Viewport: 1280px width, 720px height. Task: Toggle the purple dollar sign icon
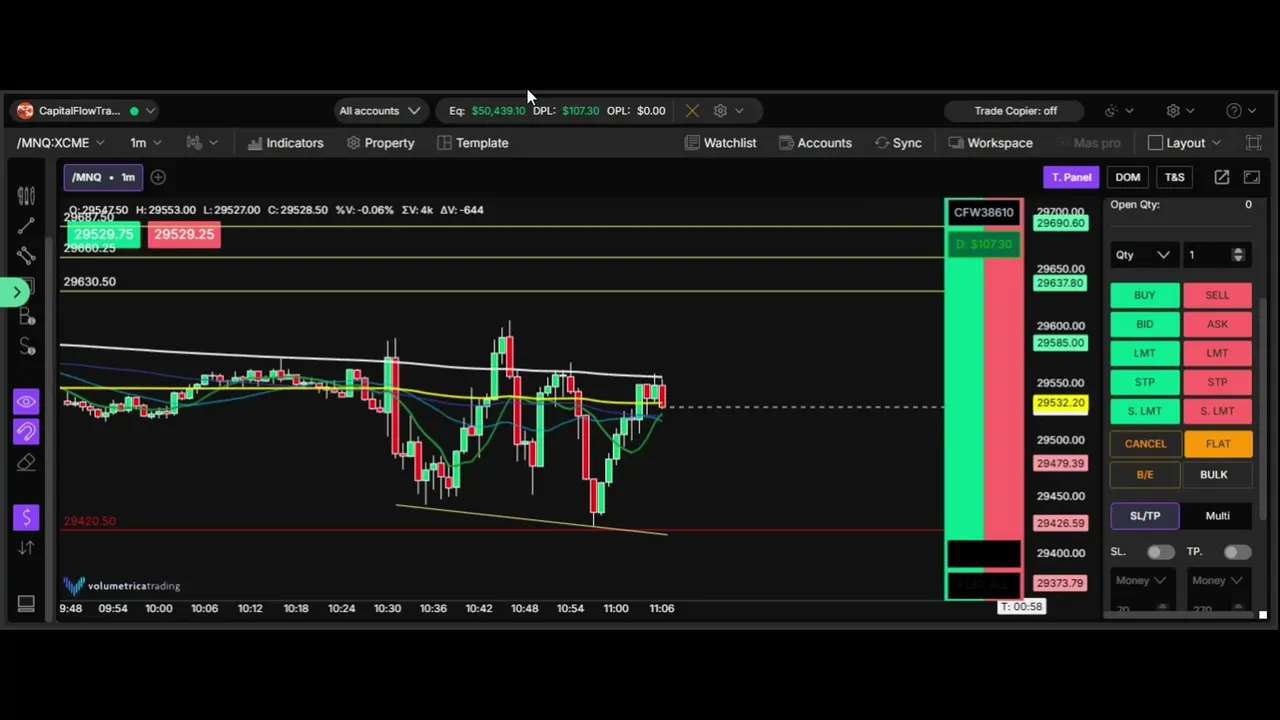[26, 517]
